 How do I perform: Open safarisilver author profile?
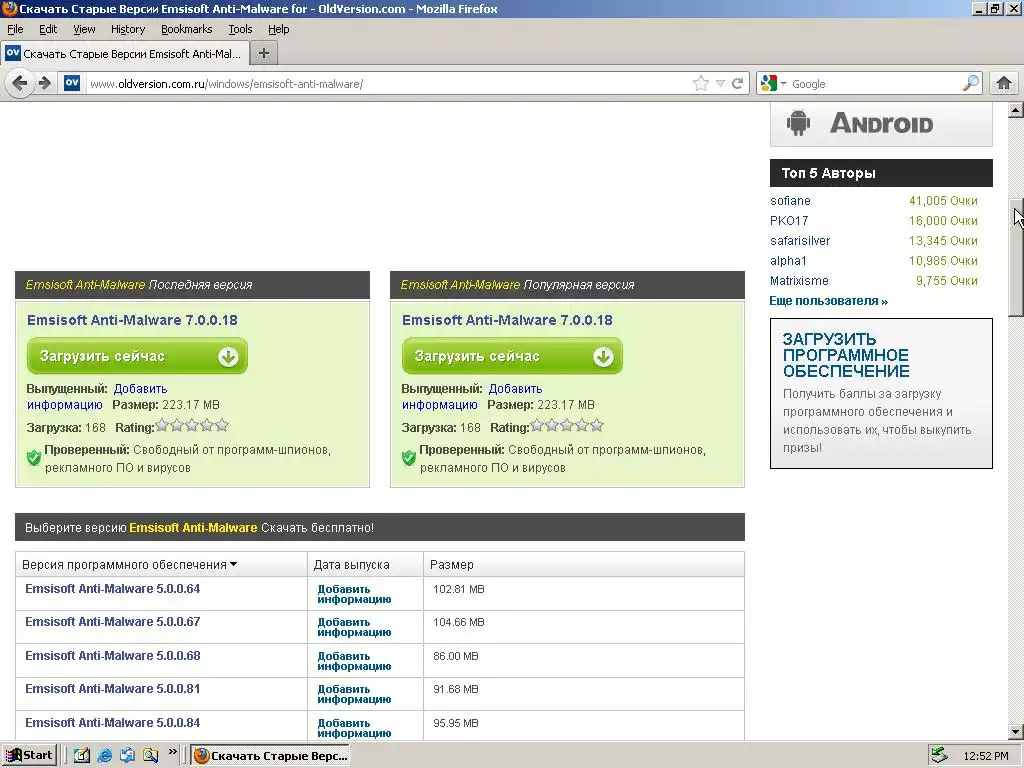pos(800,240)
